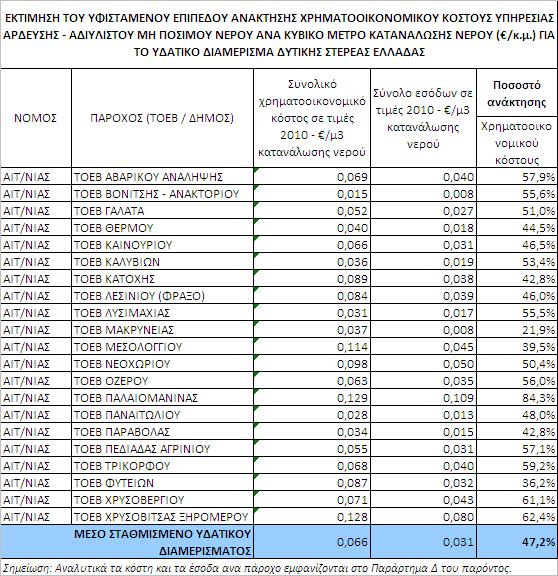The height and width of the screenshot is (576, 558).
Task: Select cost value 0,129
Action: pos(312,398)
